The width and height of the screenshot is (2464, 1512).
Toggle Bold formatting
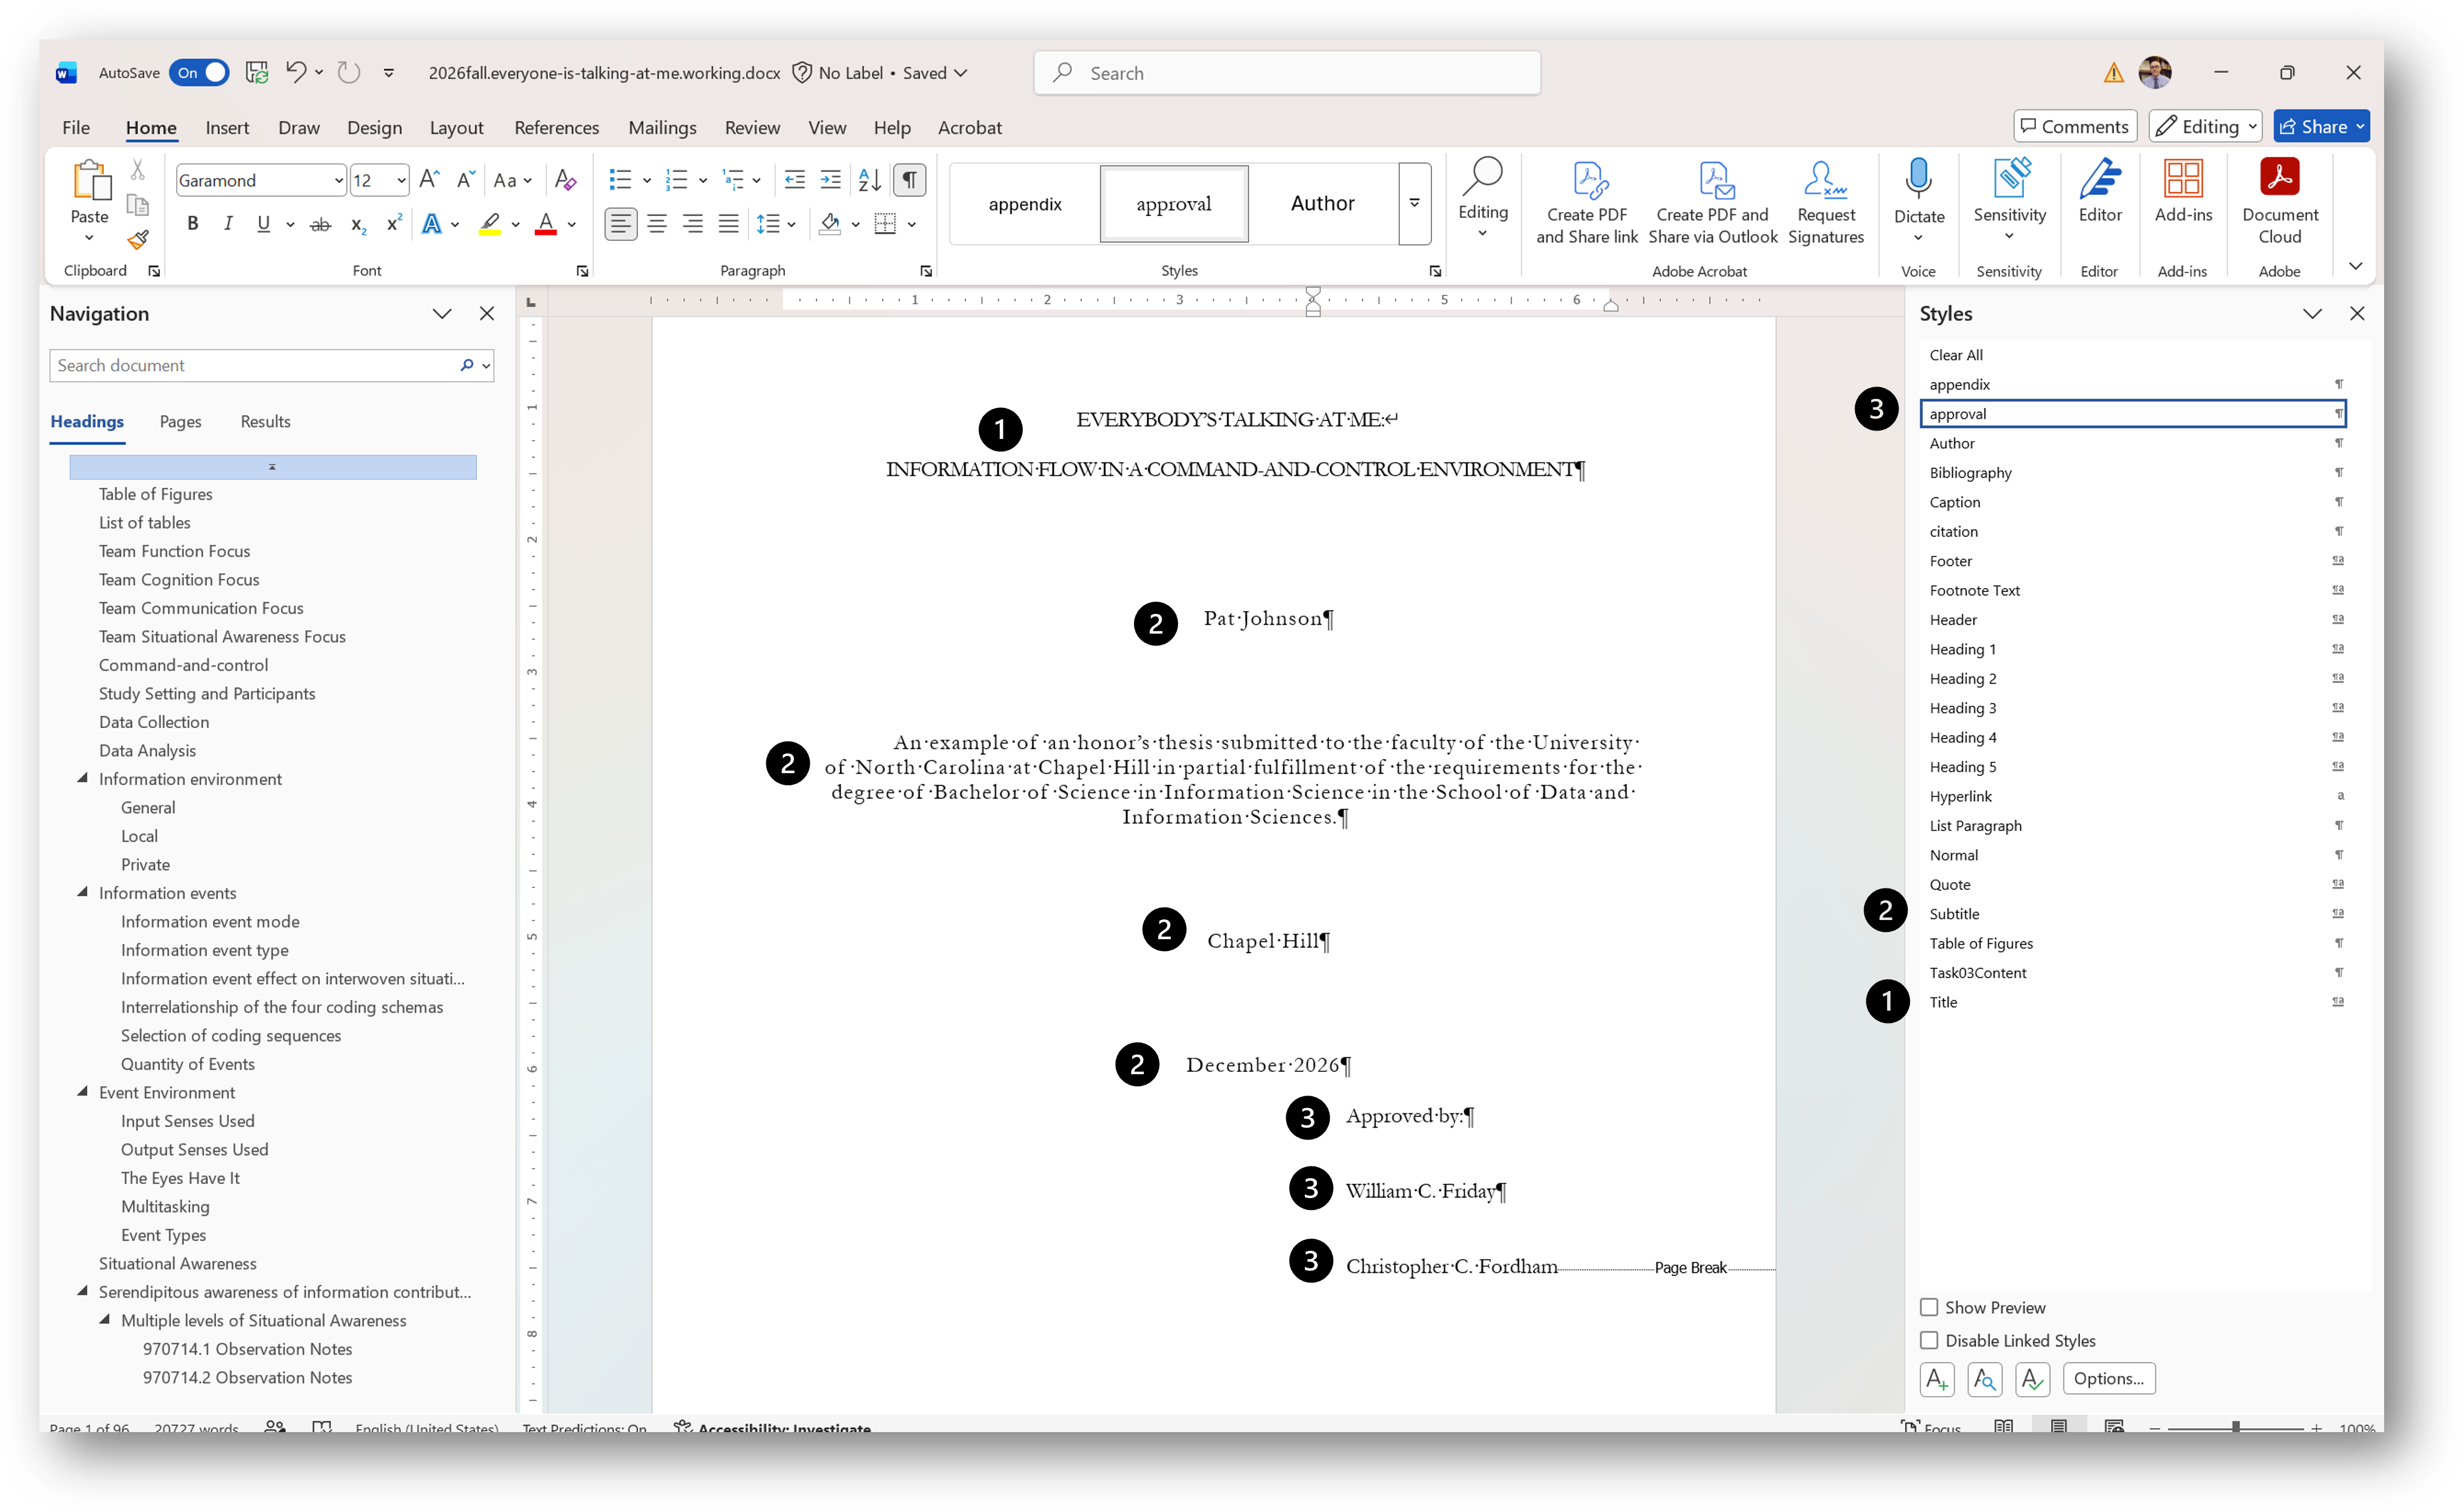[x=192, y=224]
